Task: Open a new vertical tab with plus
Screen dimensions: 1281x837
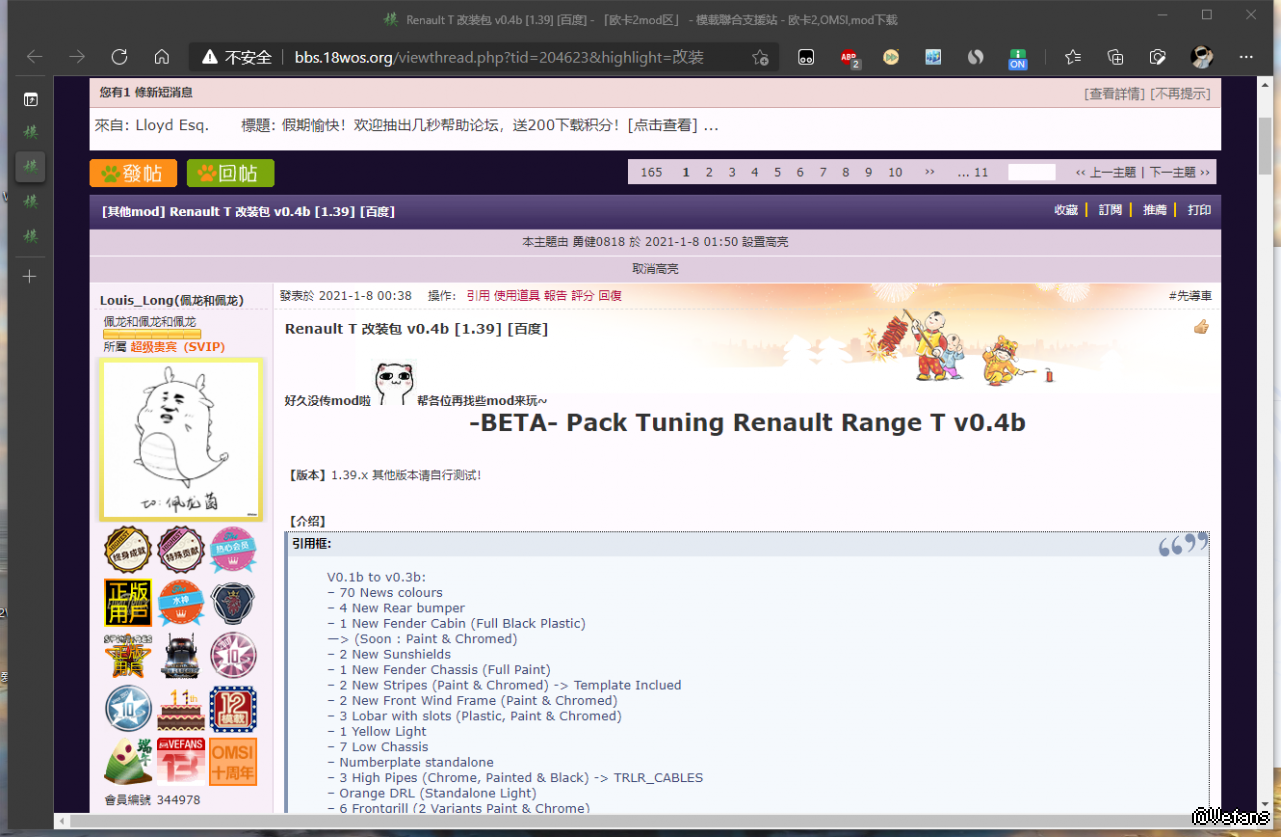Action: pos(30,276)
